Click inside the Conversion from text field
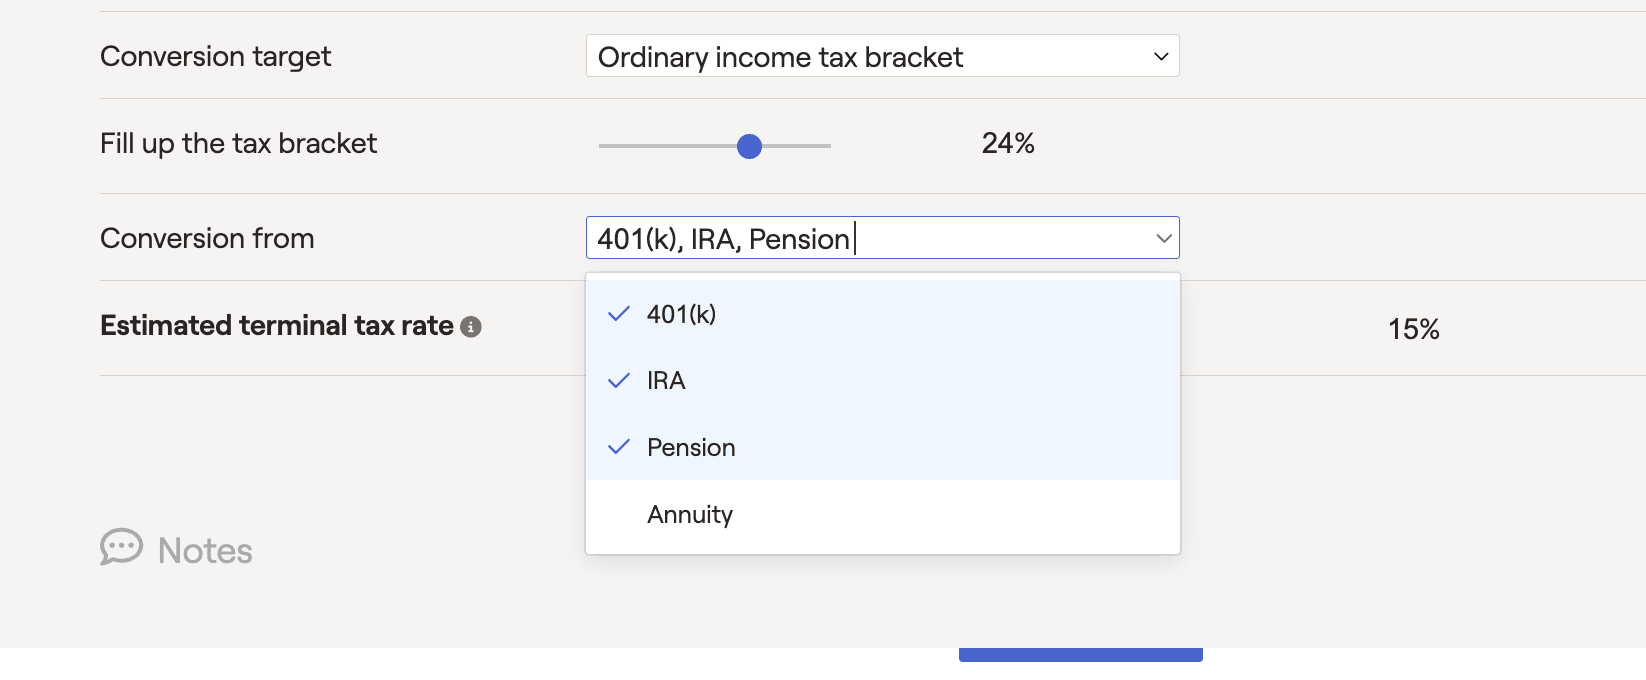This screenshot has height=680, width=1646. [1000, 238]
